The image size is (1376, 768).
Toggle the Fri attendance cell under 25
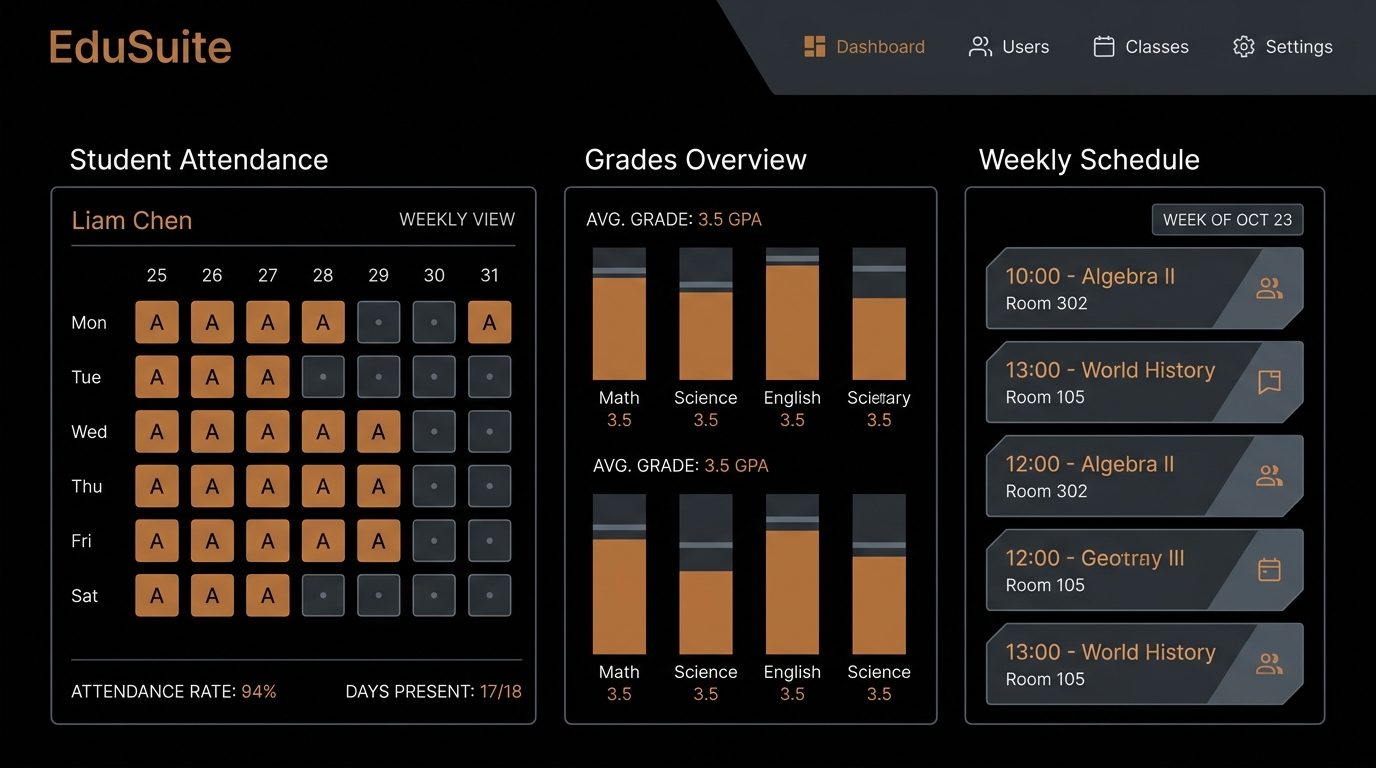(157, 541)
